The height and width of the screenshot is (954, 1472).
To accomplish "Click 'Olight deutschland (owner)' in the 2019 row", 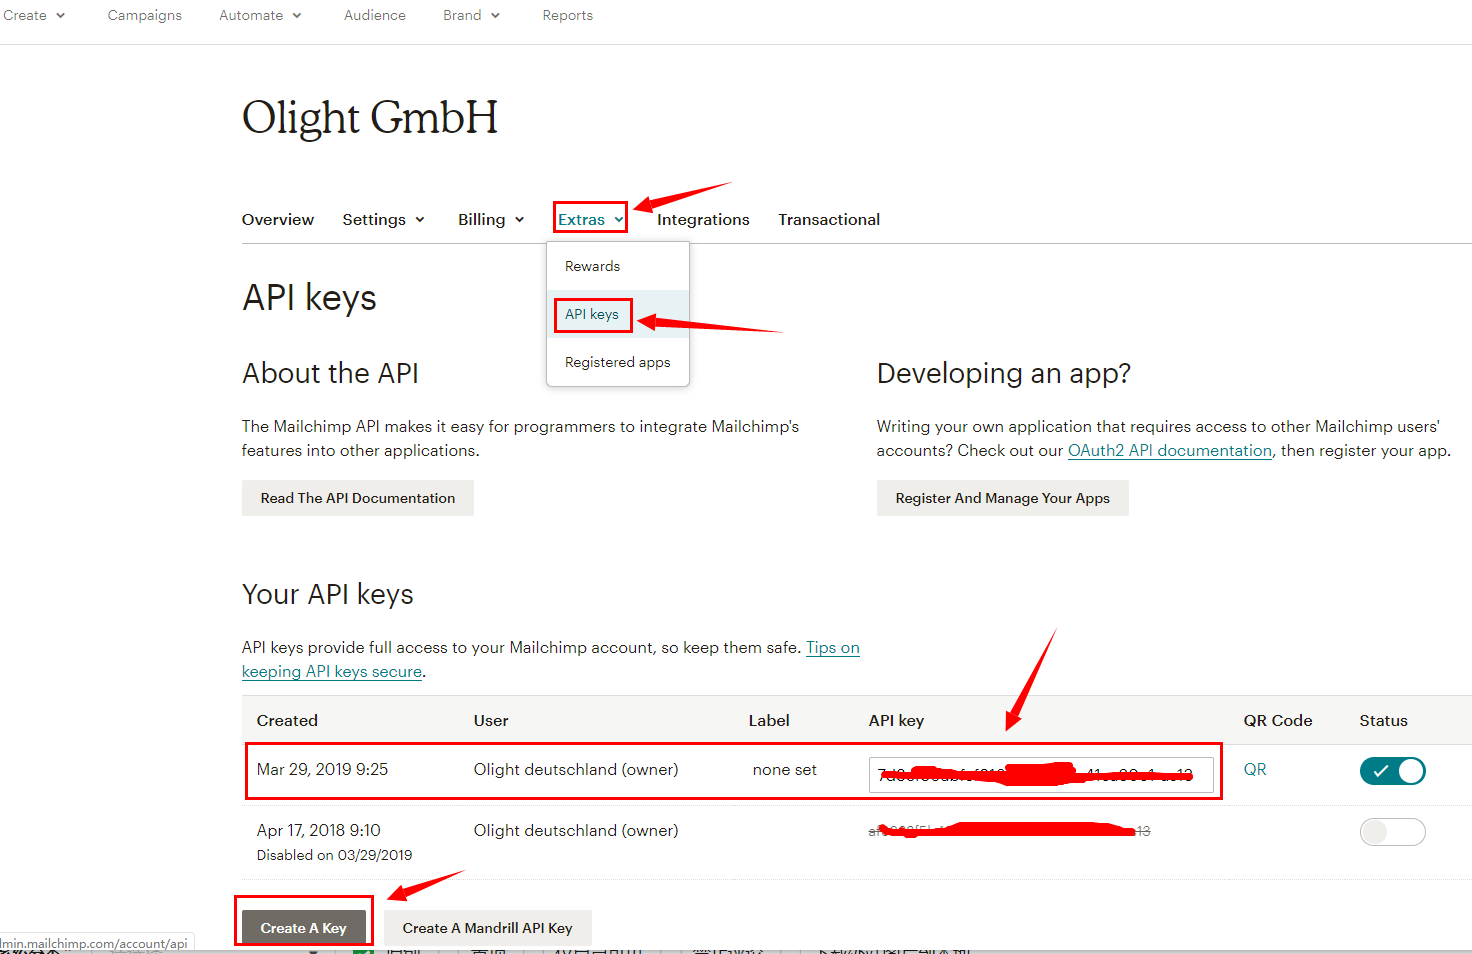I will [x=576, y=769].
